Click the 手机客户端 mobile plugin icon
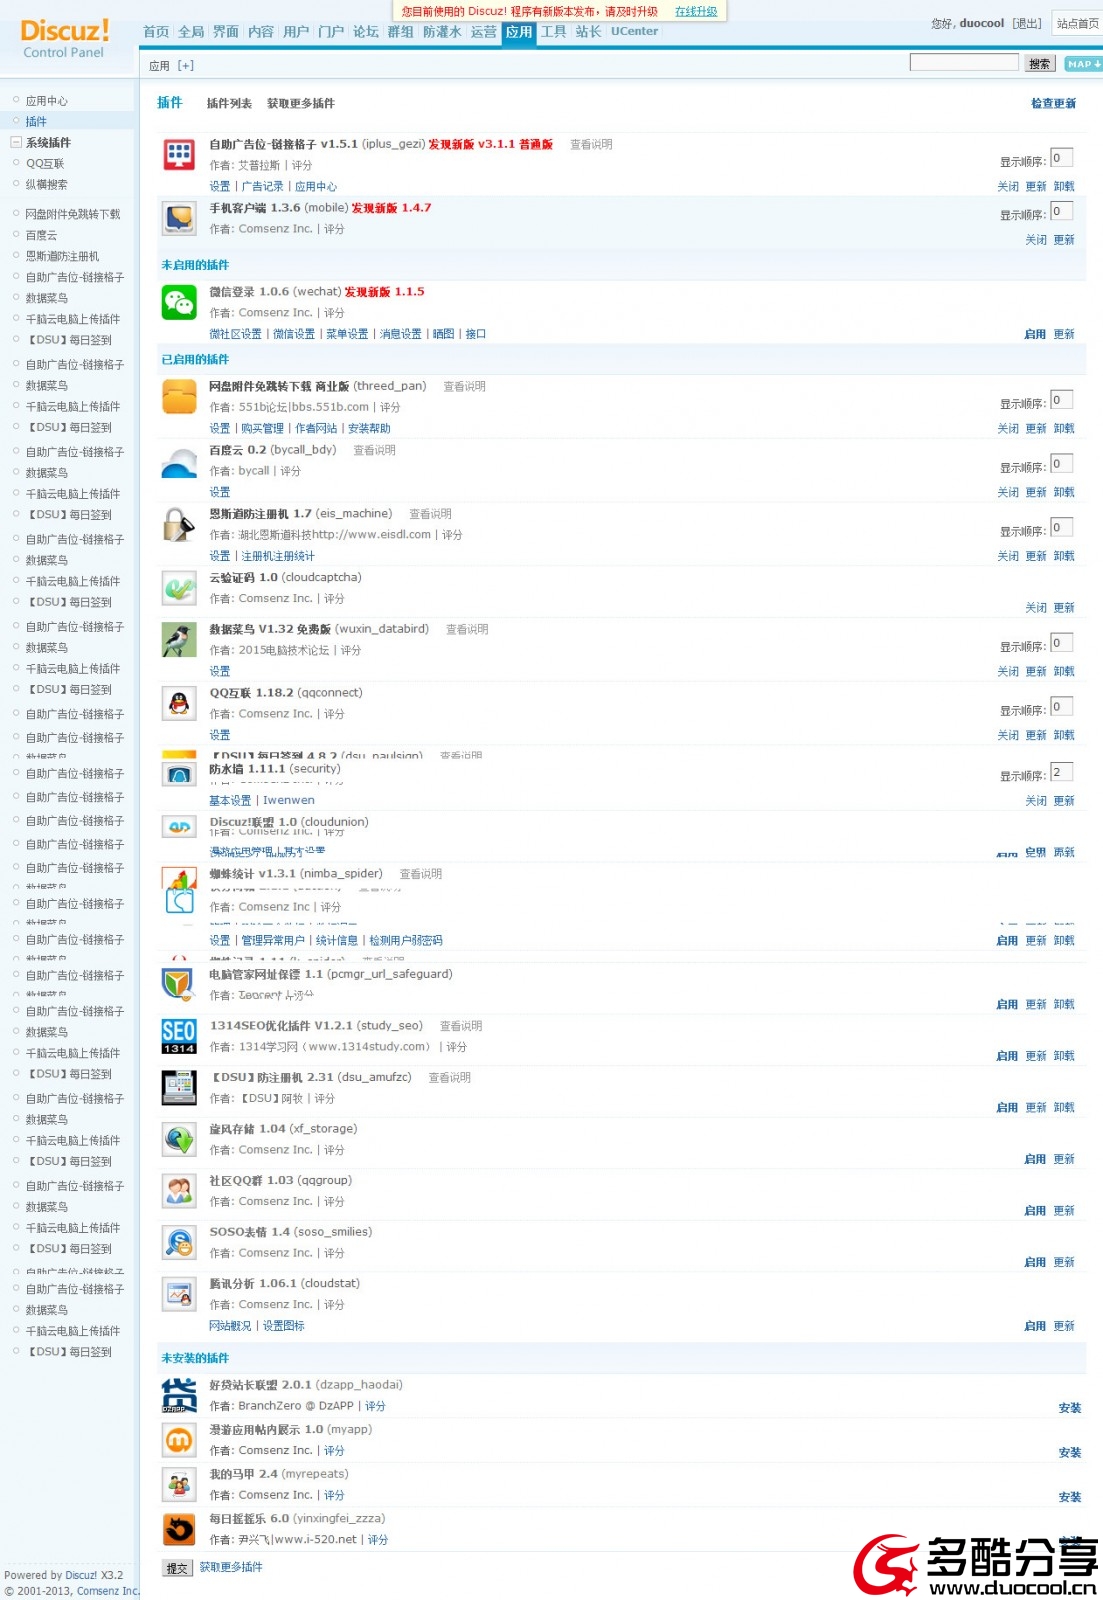 179,219
